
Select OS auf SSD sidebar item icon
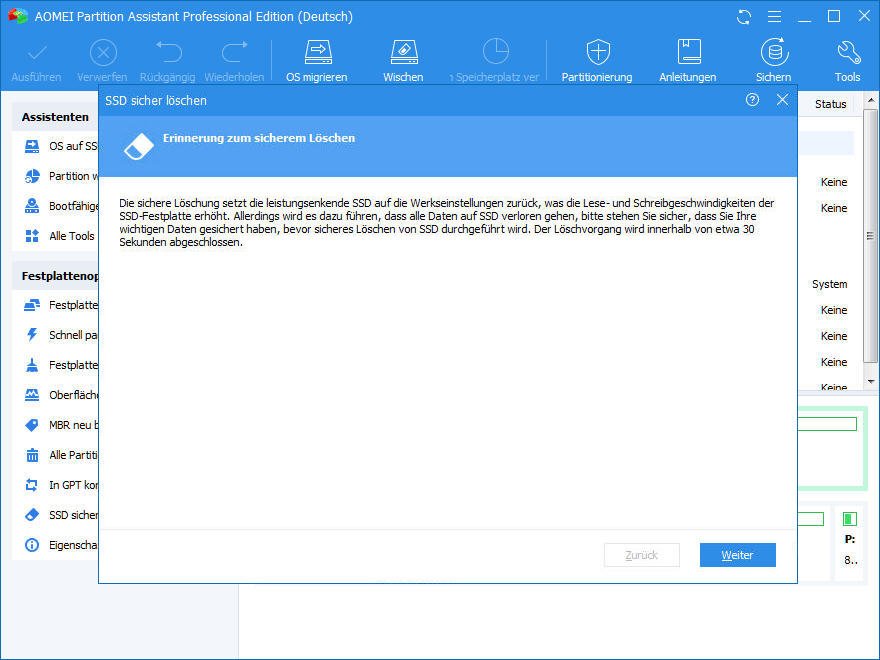pyautogui.click(x=32, y=146)
